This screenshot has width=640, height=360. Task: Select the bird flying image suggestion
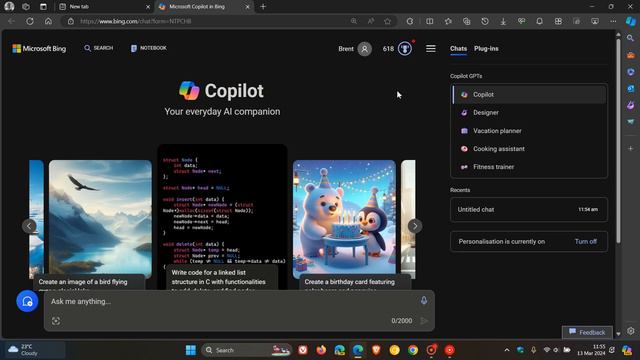coord(100,224)
